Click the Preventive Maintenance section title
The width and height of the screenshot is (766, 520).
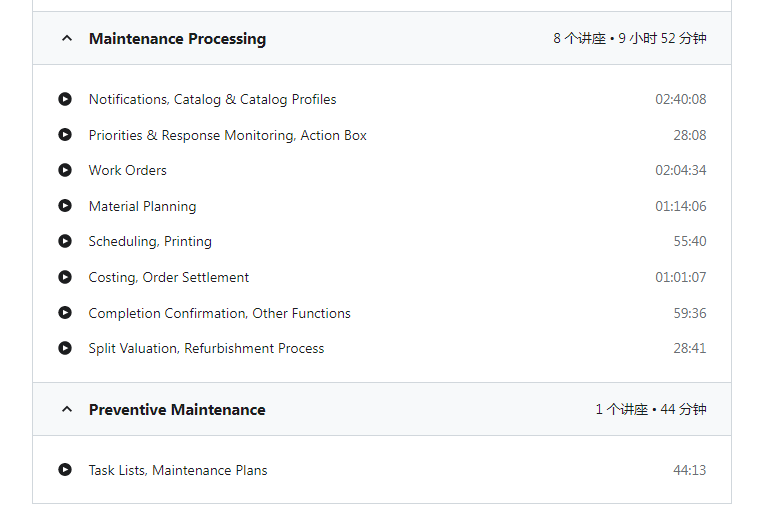pos(177,410)
